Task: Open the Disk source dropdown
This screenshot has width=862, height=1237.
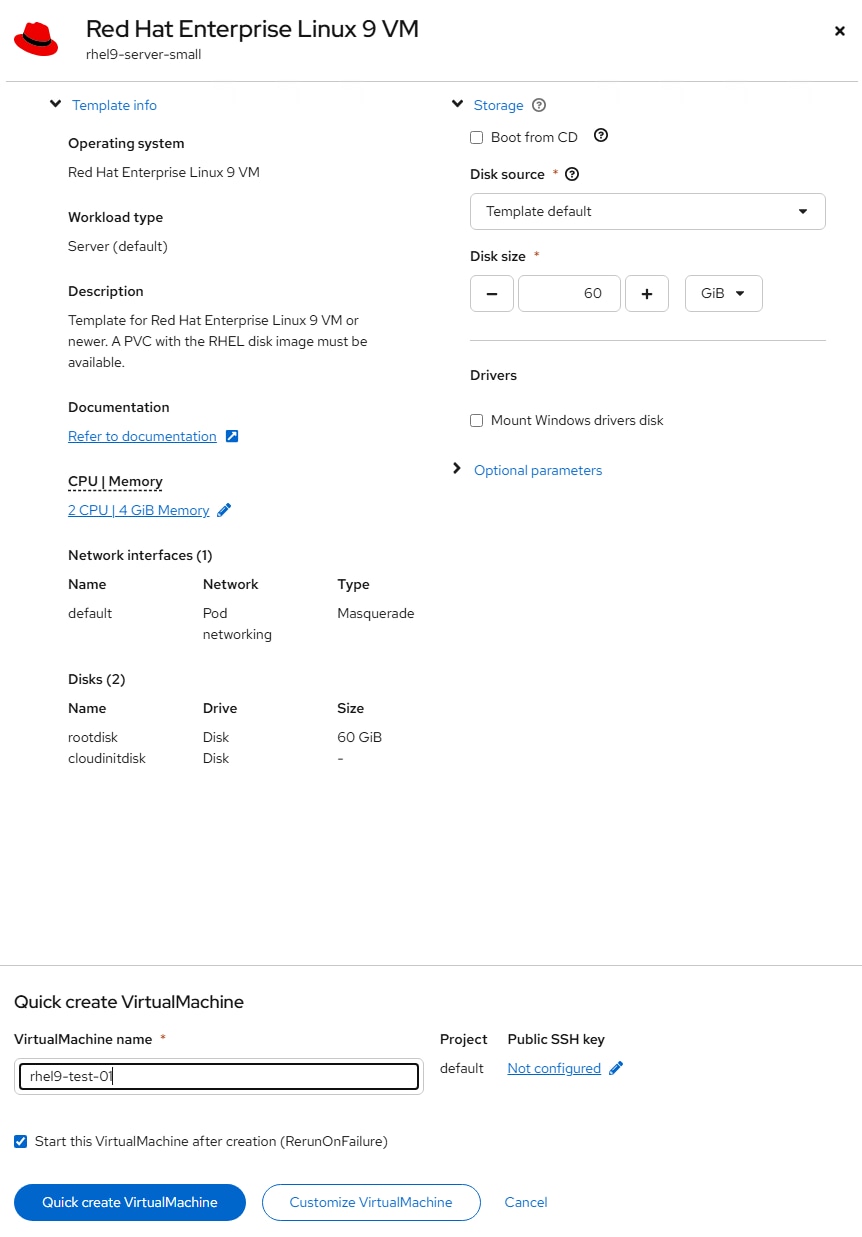Action: coord(648,211)
